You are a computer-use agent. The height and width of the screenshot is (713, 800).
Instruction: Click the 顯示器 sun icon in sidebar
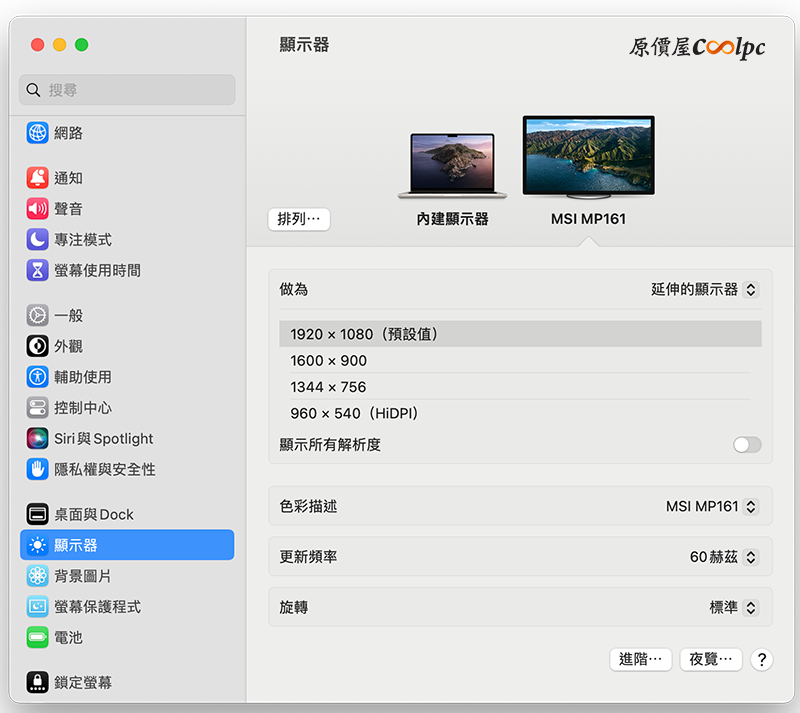tap(37, 545)
